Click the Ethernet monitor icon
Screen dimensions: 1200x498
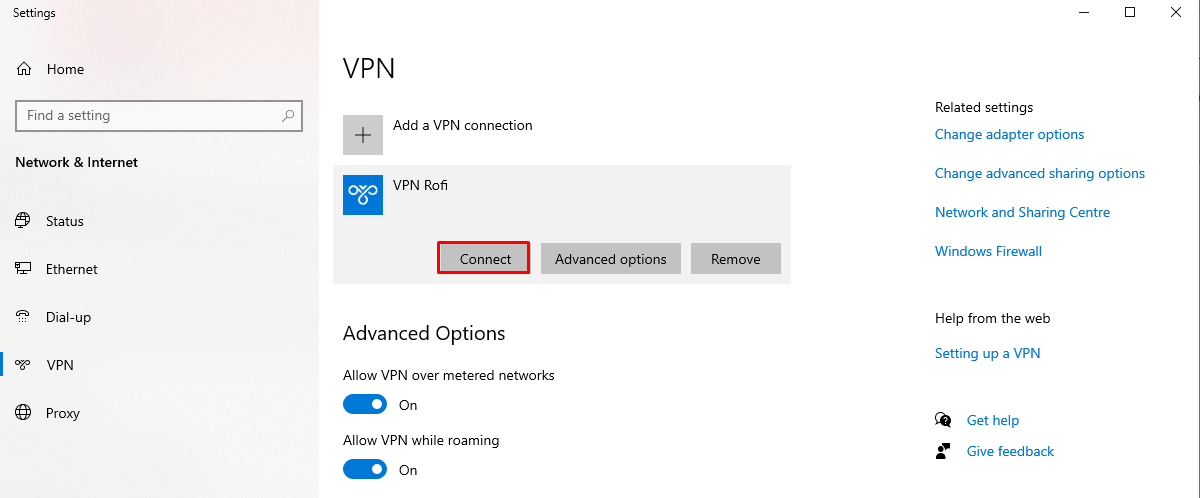pyautogui.click(x=23, y=269)
